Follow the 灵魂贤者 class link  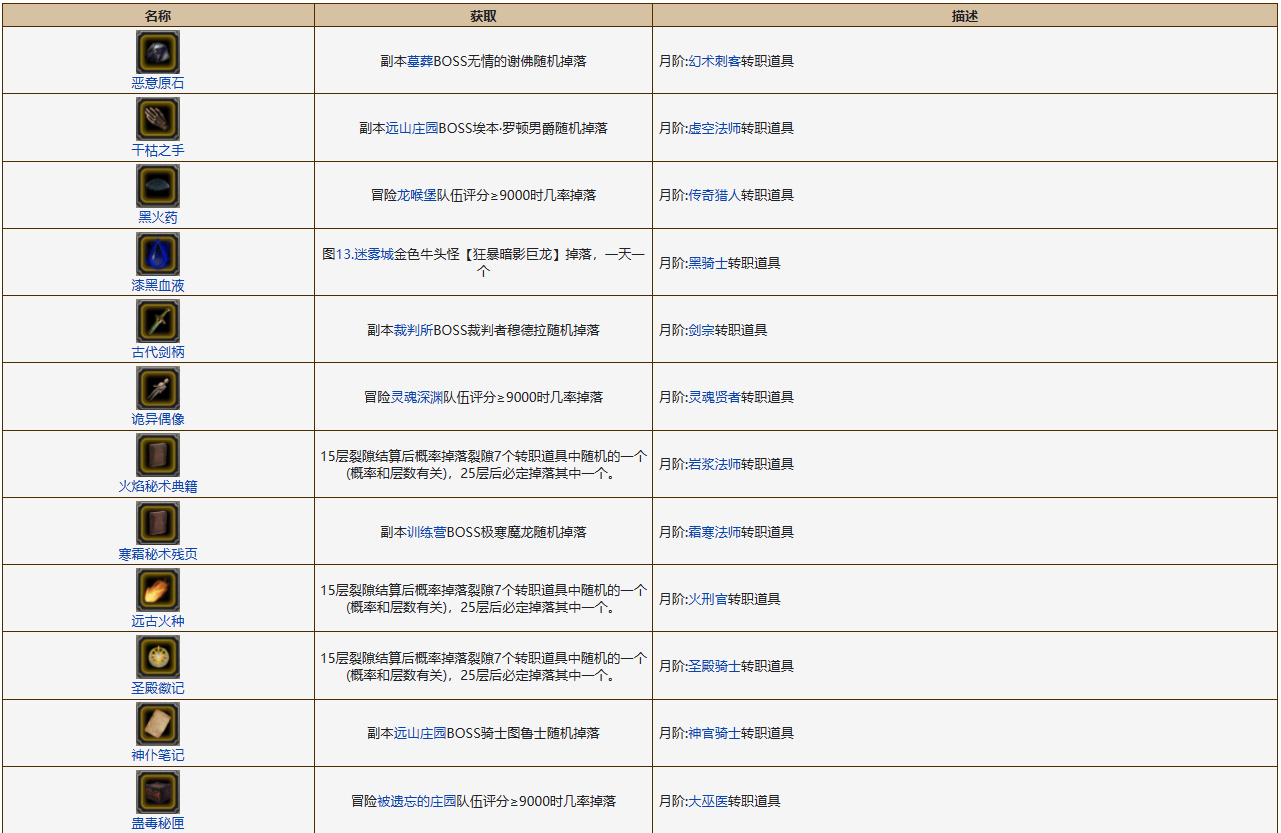click(714, 397)
